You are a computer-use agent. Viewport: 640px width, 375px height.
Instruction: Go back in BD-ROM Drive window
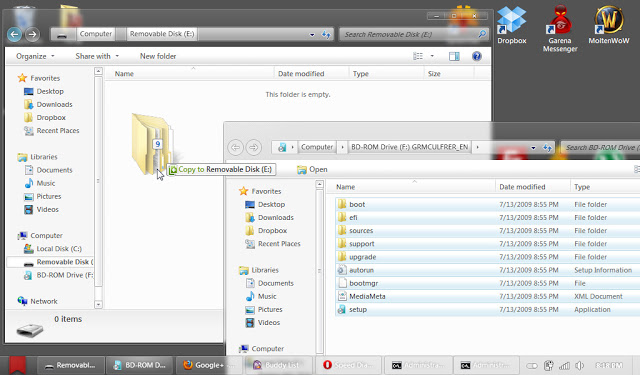point(236,147)
